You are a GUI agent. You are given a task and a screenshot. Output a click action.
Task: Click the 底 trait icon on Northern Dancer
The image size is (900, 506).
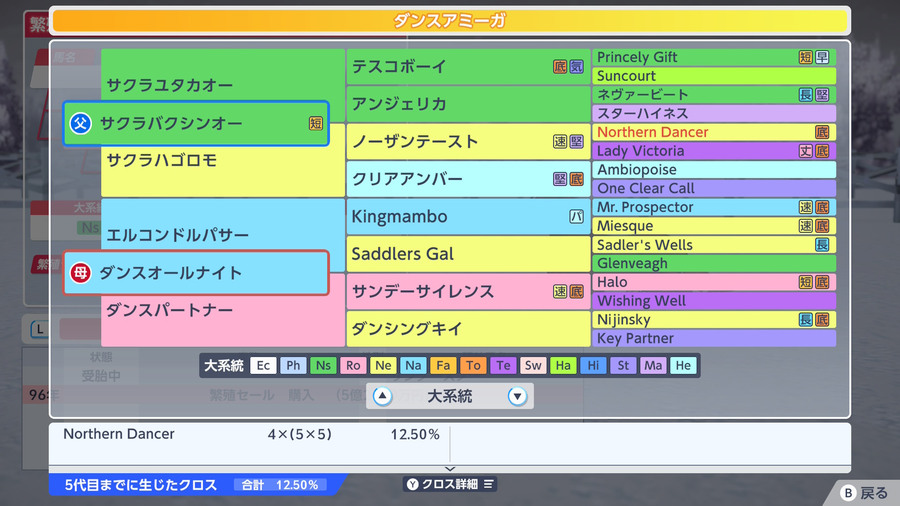coord(822,132)
